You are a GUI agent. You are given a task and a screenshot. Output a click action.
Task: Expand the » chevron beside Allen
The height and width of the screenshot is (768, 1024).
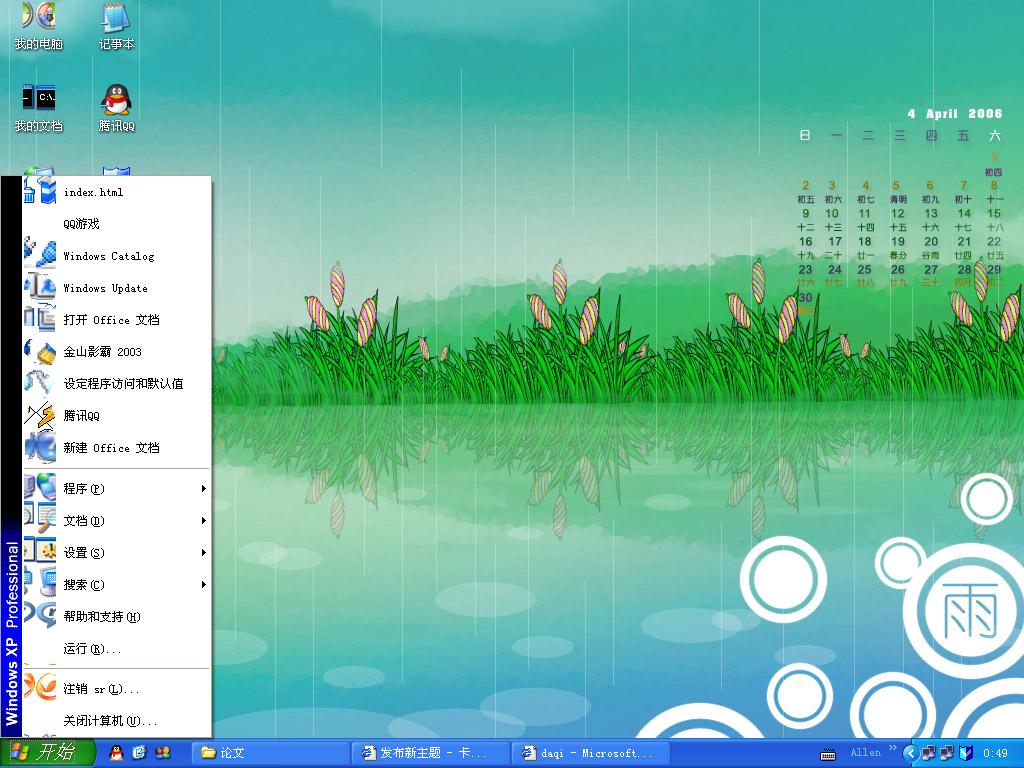click(893, 748)
